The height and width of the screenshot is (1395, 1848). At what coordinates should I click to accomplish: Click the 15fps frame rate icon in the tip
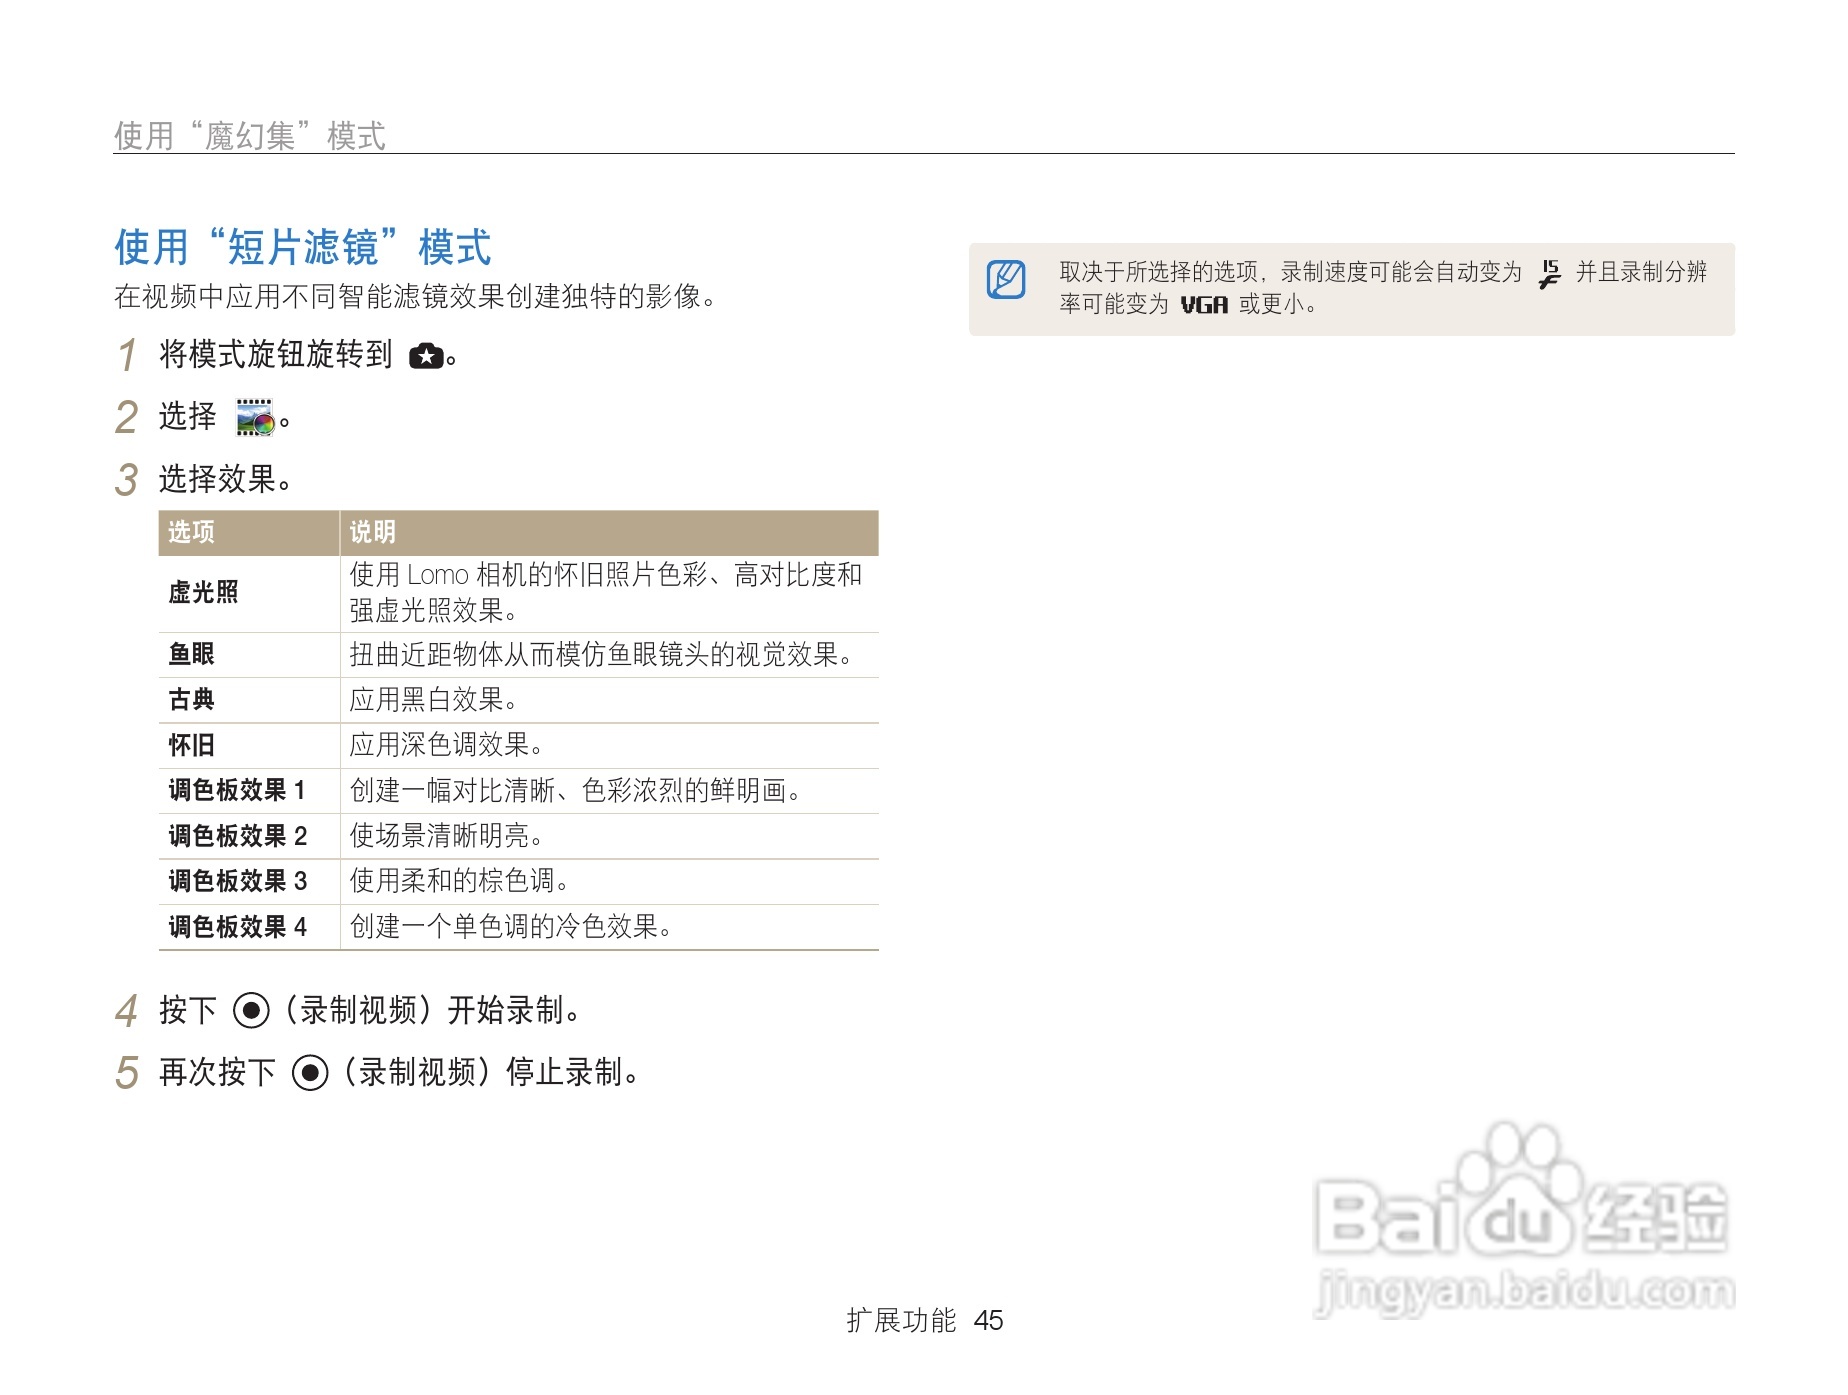[x=1548, y=273]
